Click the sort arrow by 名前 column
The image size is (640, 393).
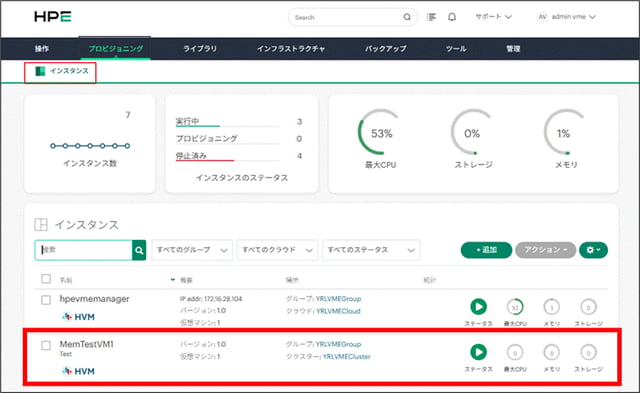tap(173, 280)
